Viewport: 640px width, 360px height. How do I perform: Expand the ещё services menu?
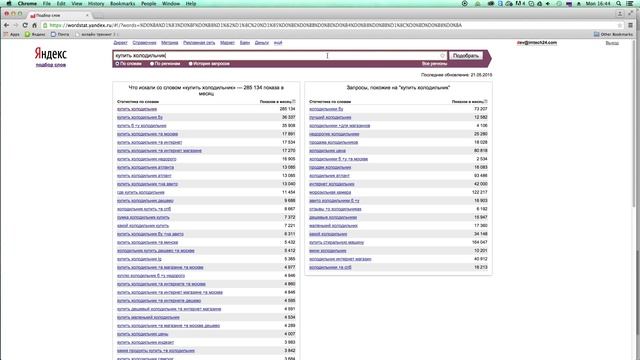(278, 43)
